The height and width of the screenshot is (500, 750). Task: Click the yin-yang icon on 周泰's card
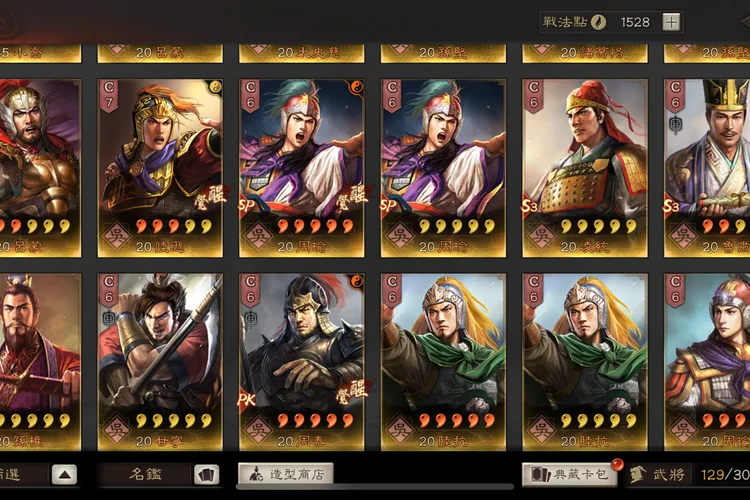pyautogui.click(x=356, y=281)
